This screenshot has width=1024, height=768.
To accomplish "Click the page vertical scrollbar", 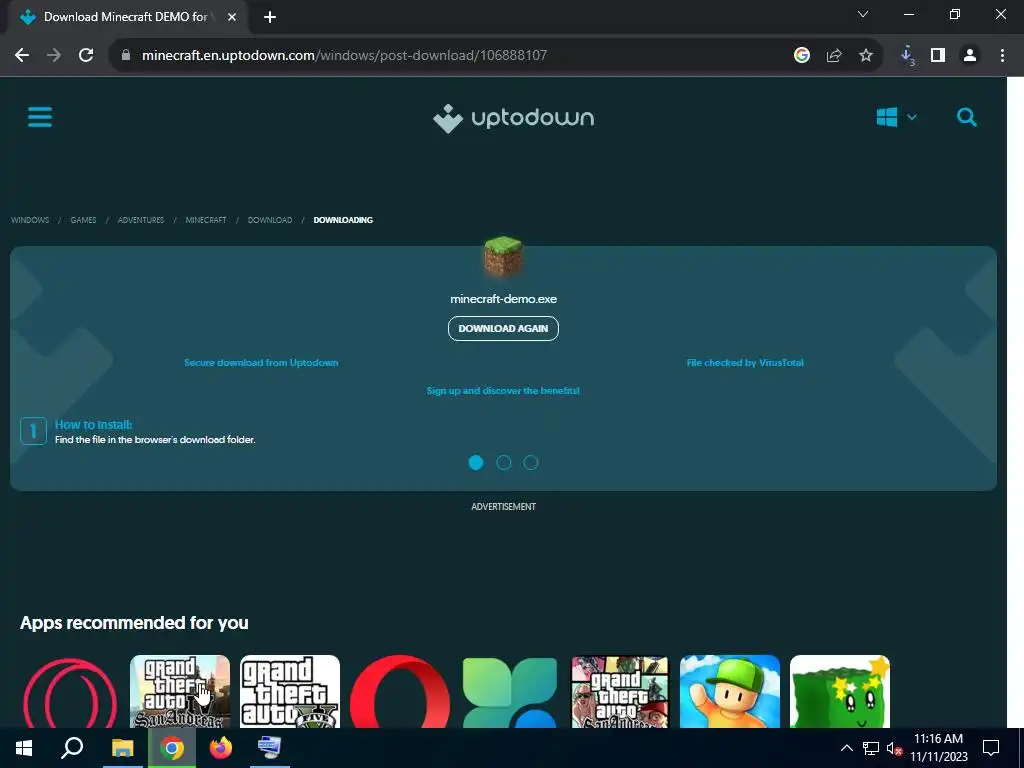I will point(1016,402).
